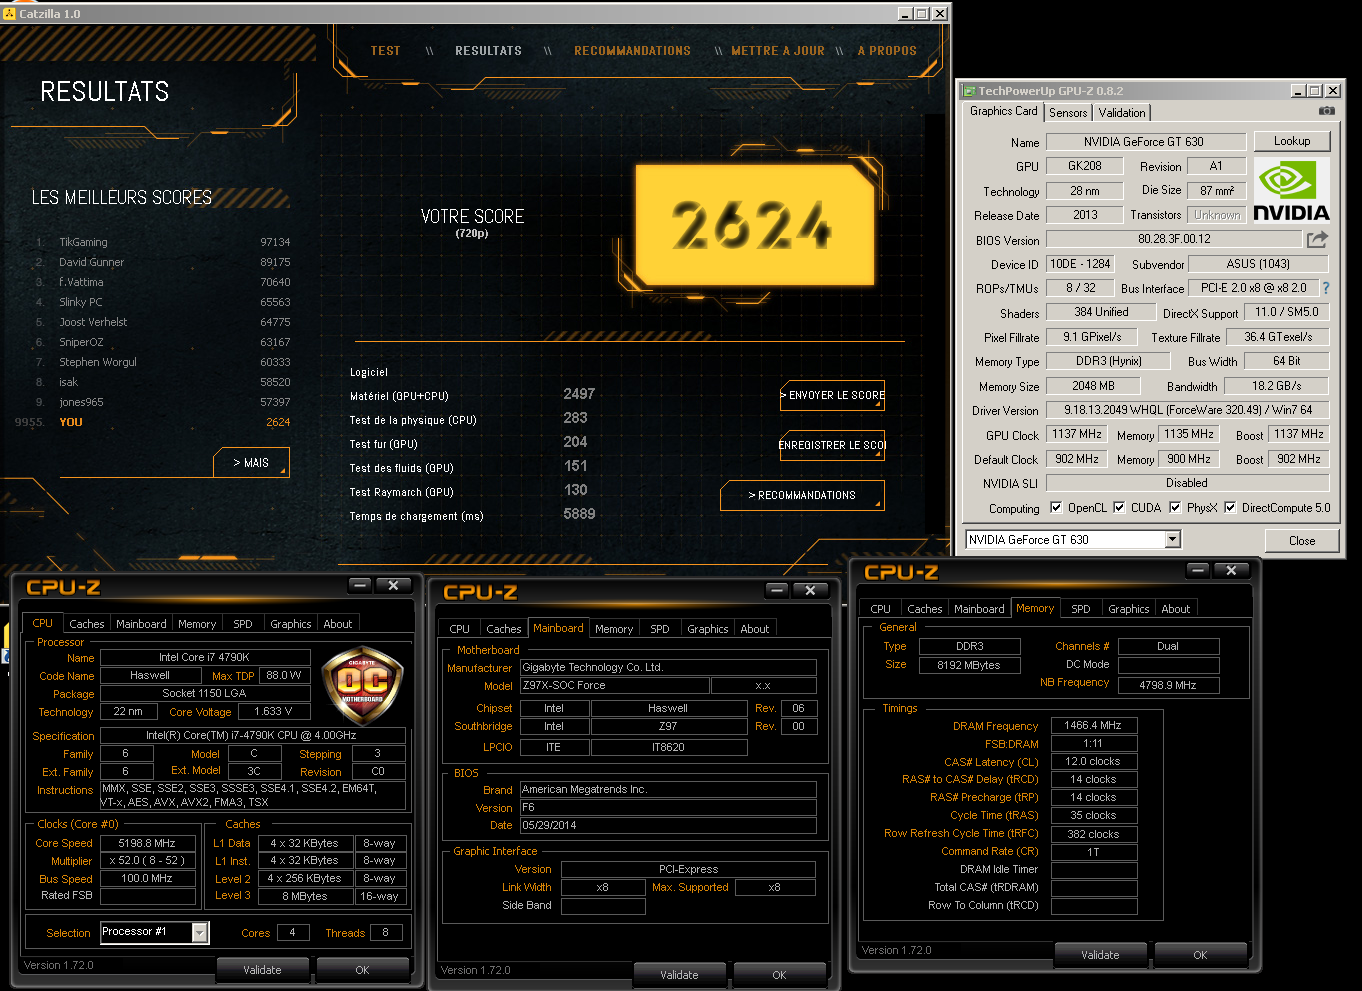Click the Lookup button in GPU-Z

(x=1292, y=141)
